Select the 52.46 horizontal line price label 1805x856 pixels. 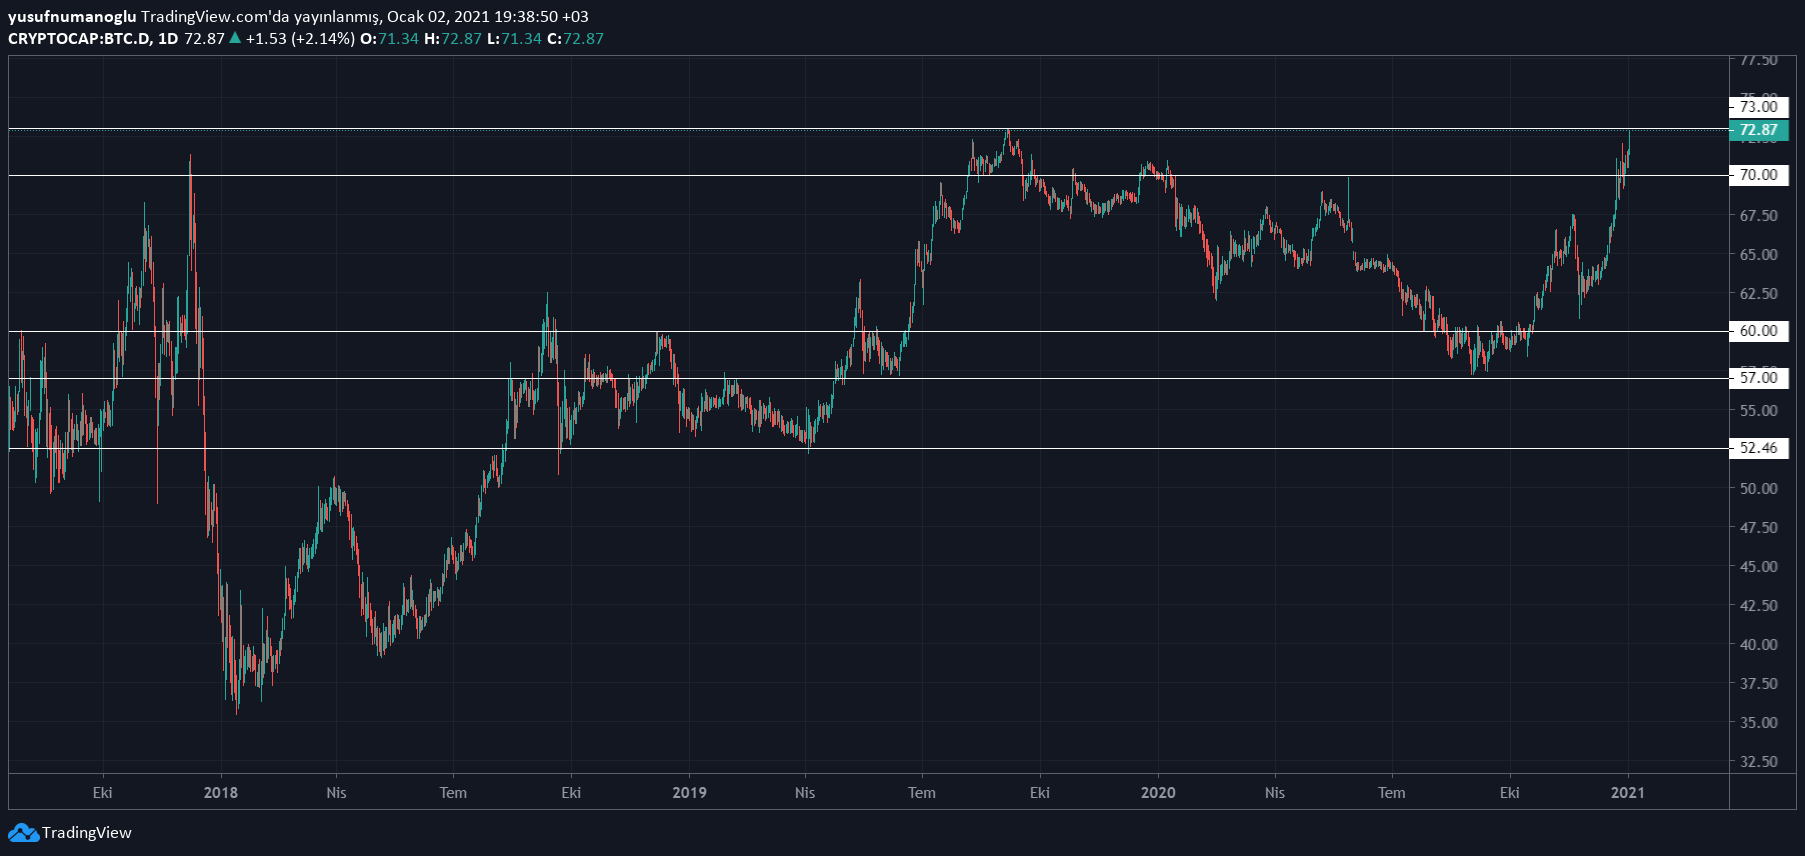[x=1758, y=448]
